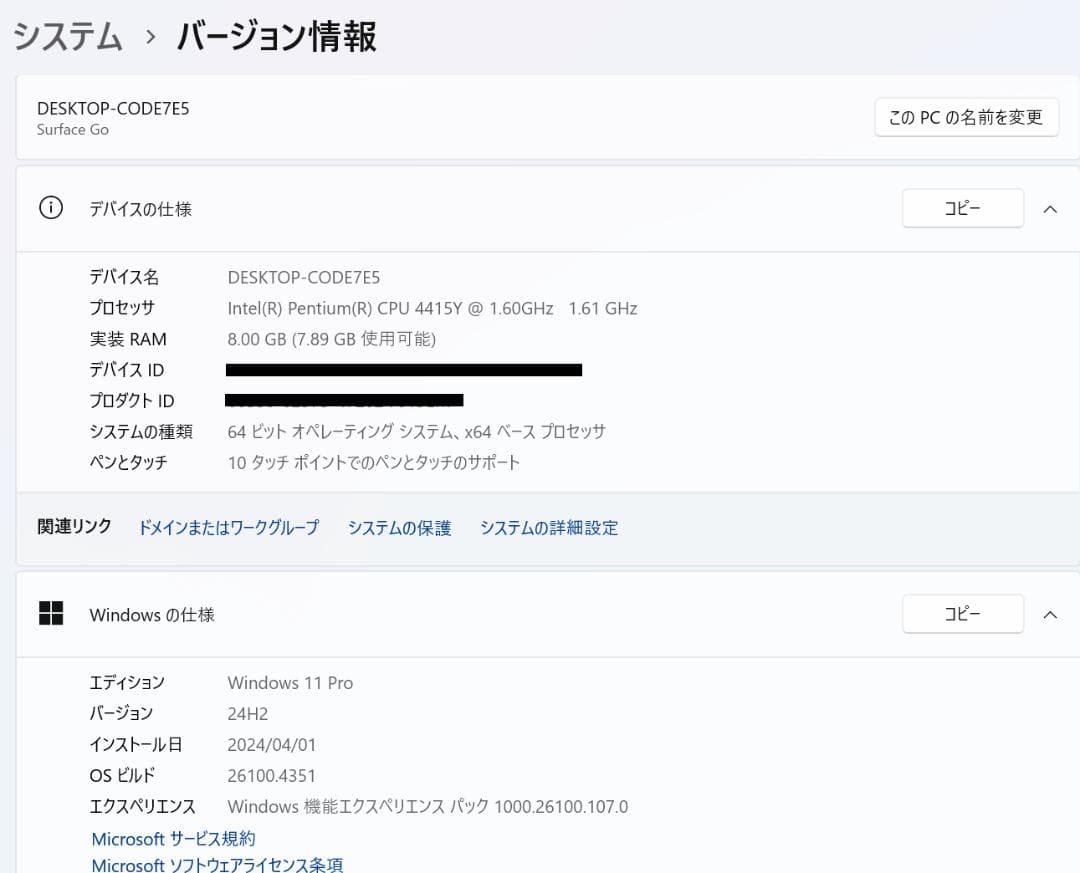Image resolution: width=1080 pixels, height=873 pixels.
Task: Open ドメインまたはワークグループ link
Action: (x=228, y=527)
